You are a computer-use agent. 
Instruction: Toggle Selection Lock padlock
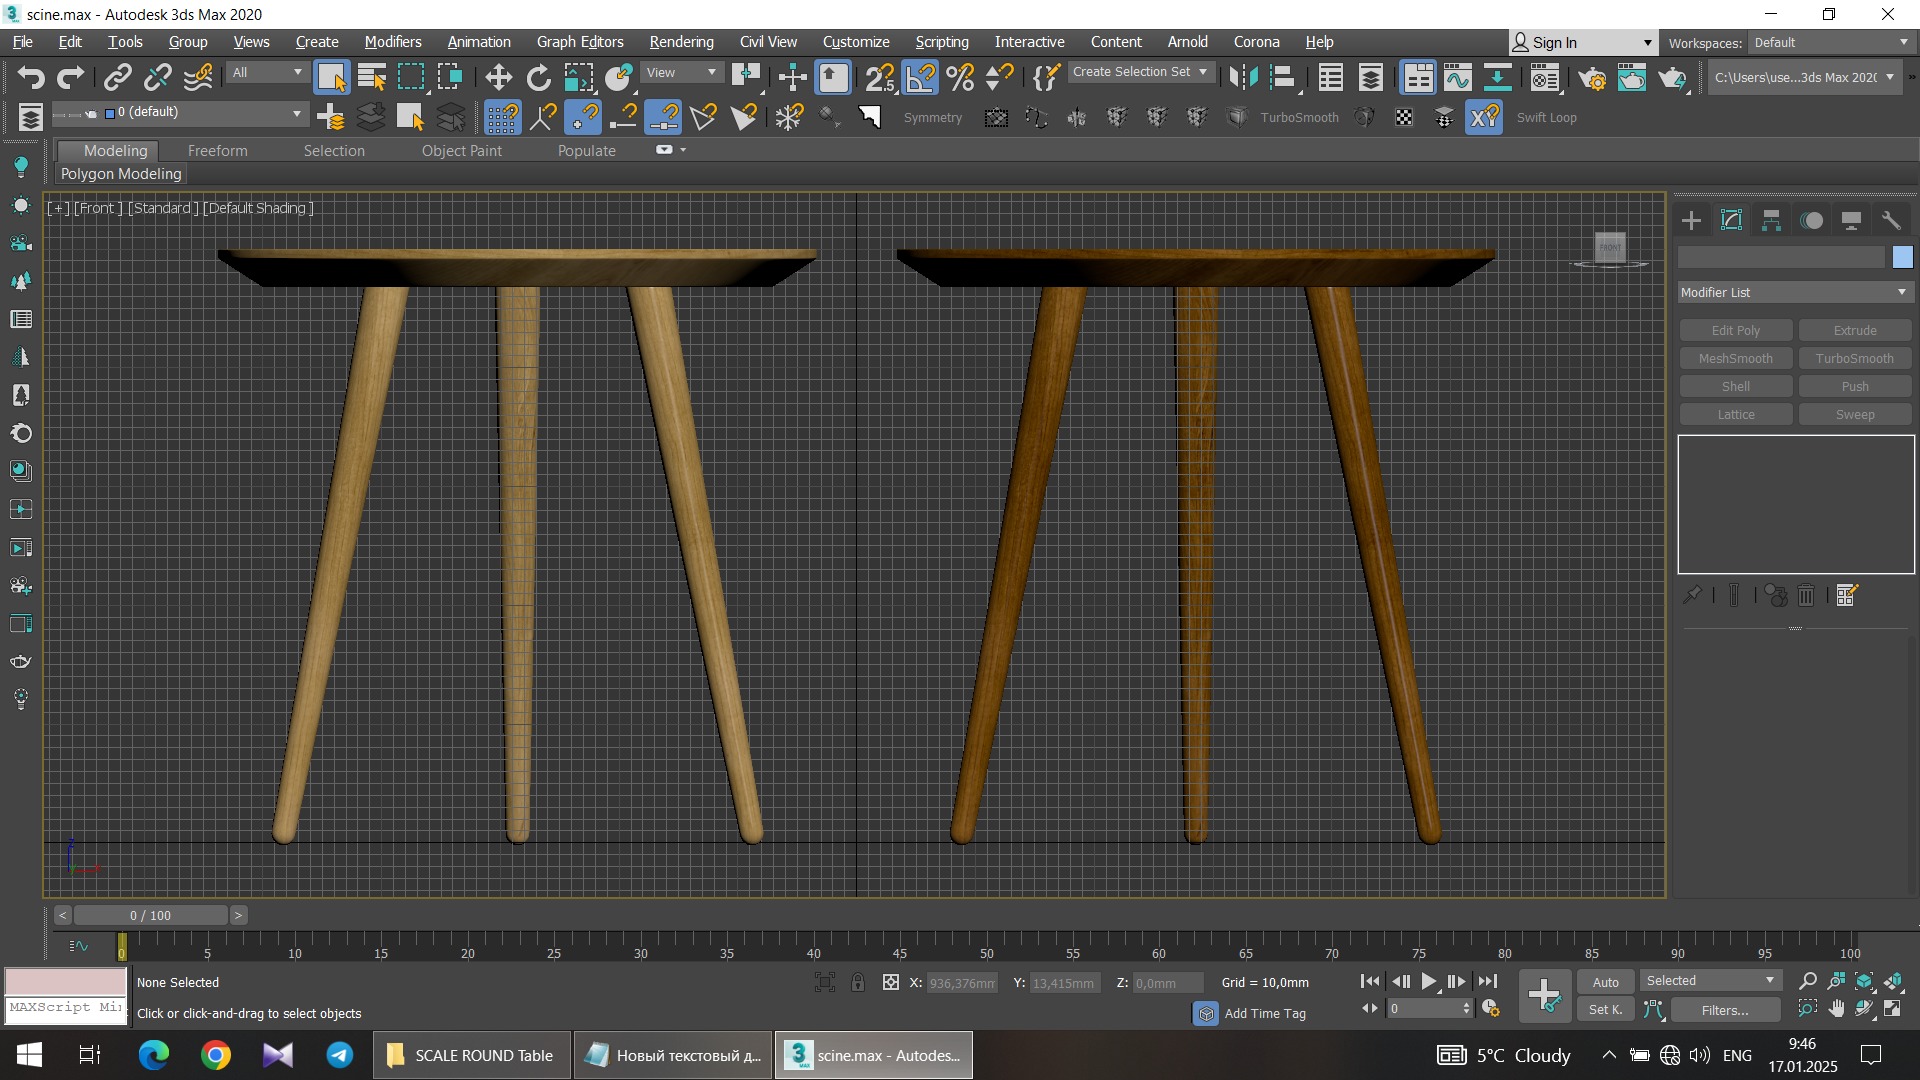pos(858,983)
